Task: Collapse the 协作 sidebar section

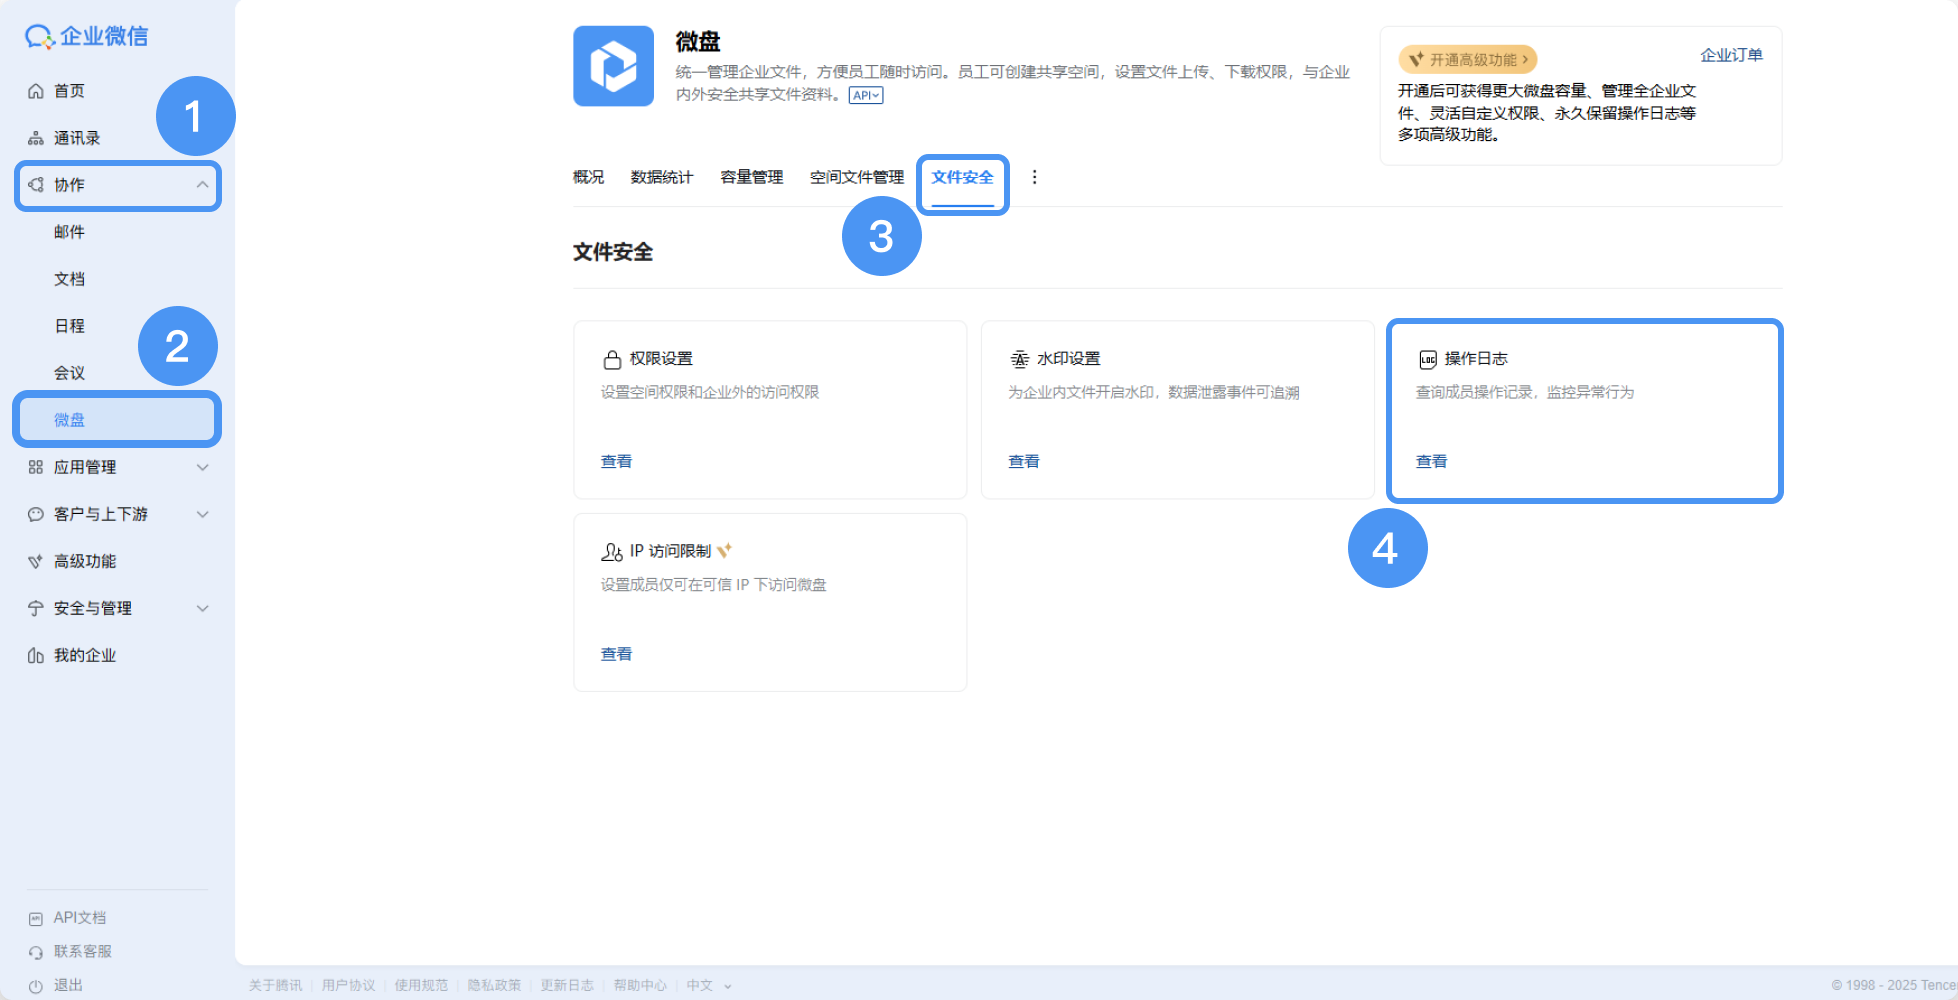Action: tap(202, 185)
